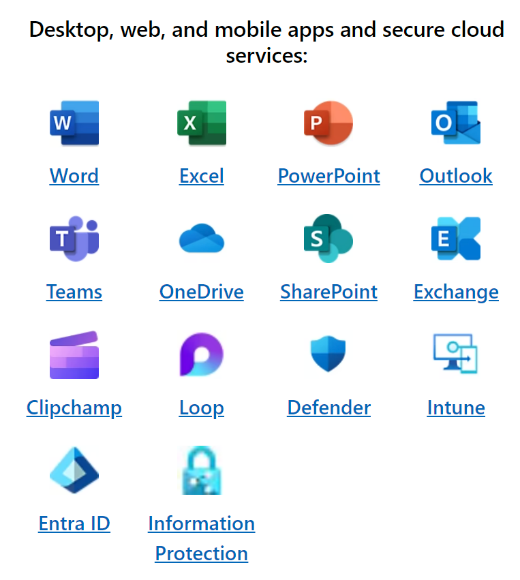Click the blue Exchange icon
The width and height of the screenshot is (520, 580).
(456, 238)
